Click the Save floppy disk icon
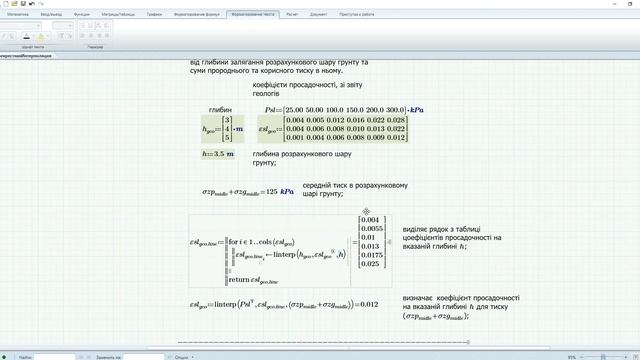 [23, 3]
